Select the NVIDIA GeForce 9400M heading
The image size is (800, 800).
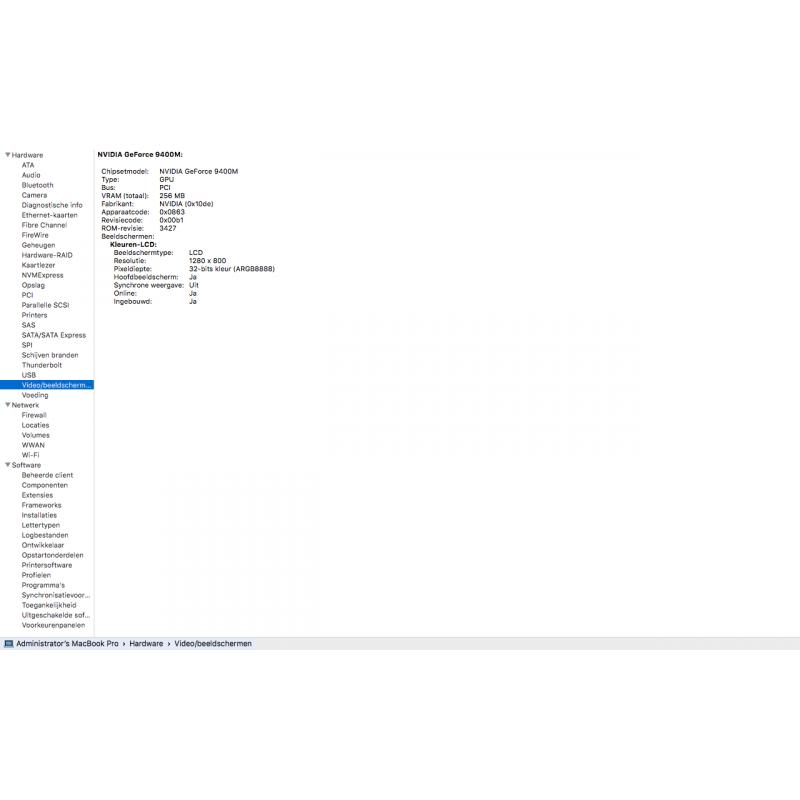point(140,155)
